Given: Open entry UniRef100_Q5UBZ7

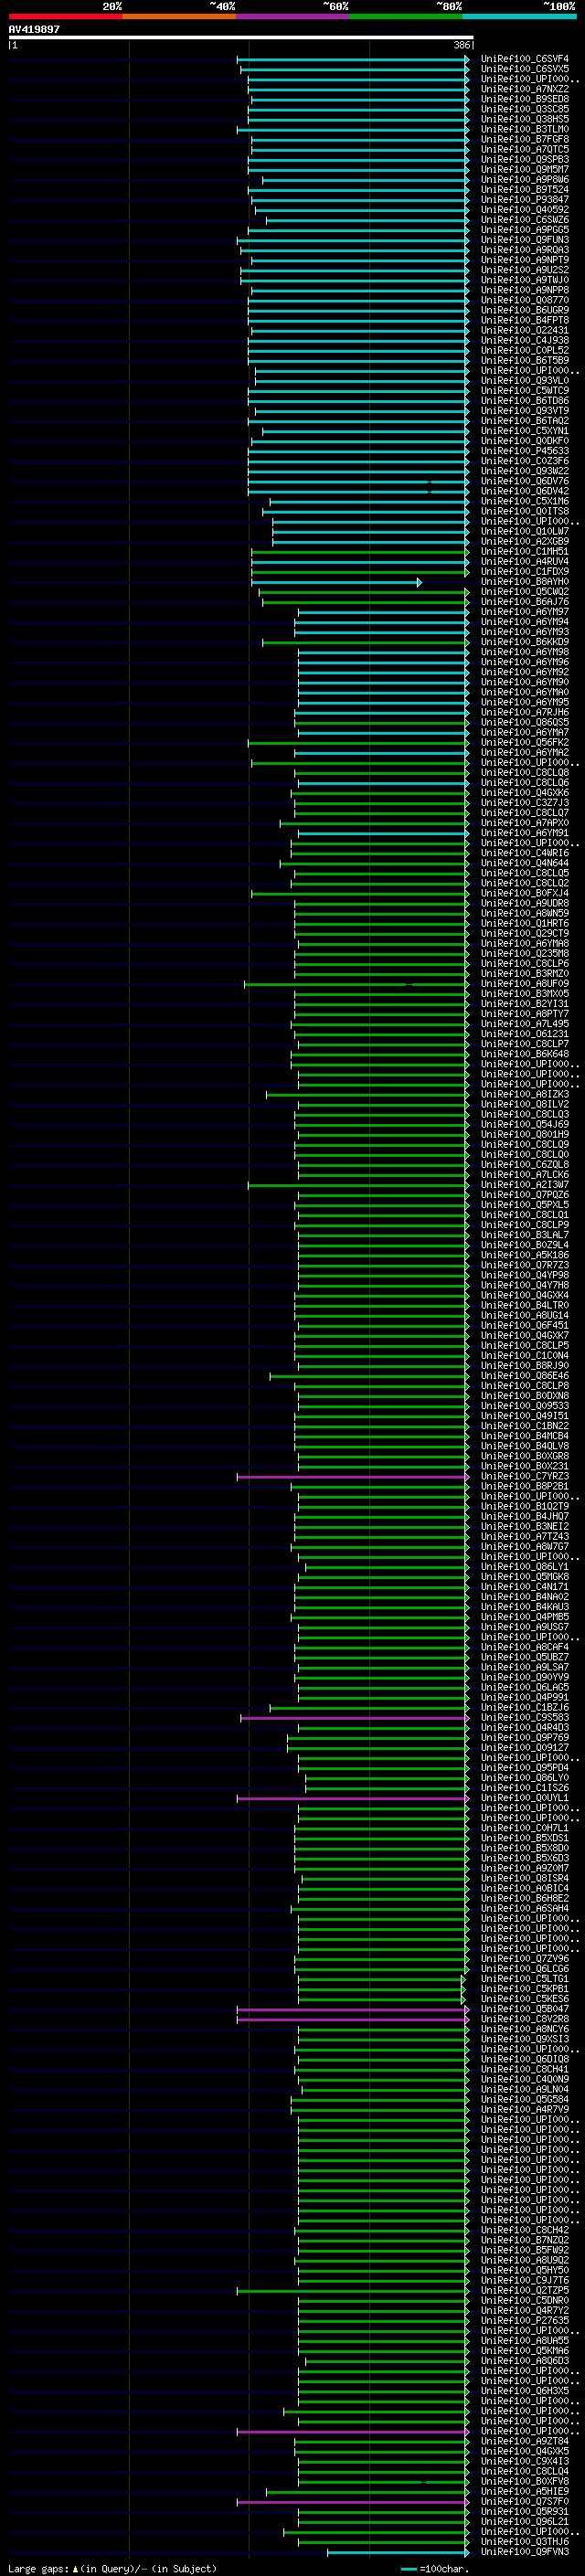Looking at the screenshot, I should coord(524,1657).
